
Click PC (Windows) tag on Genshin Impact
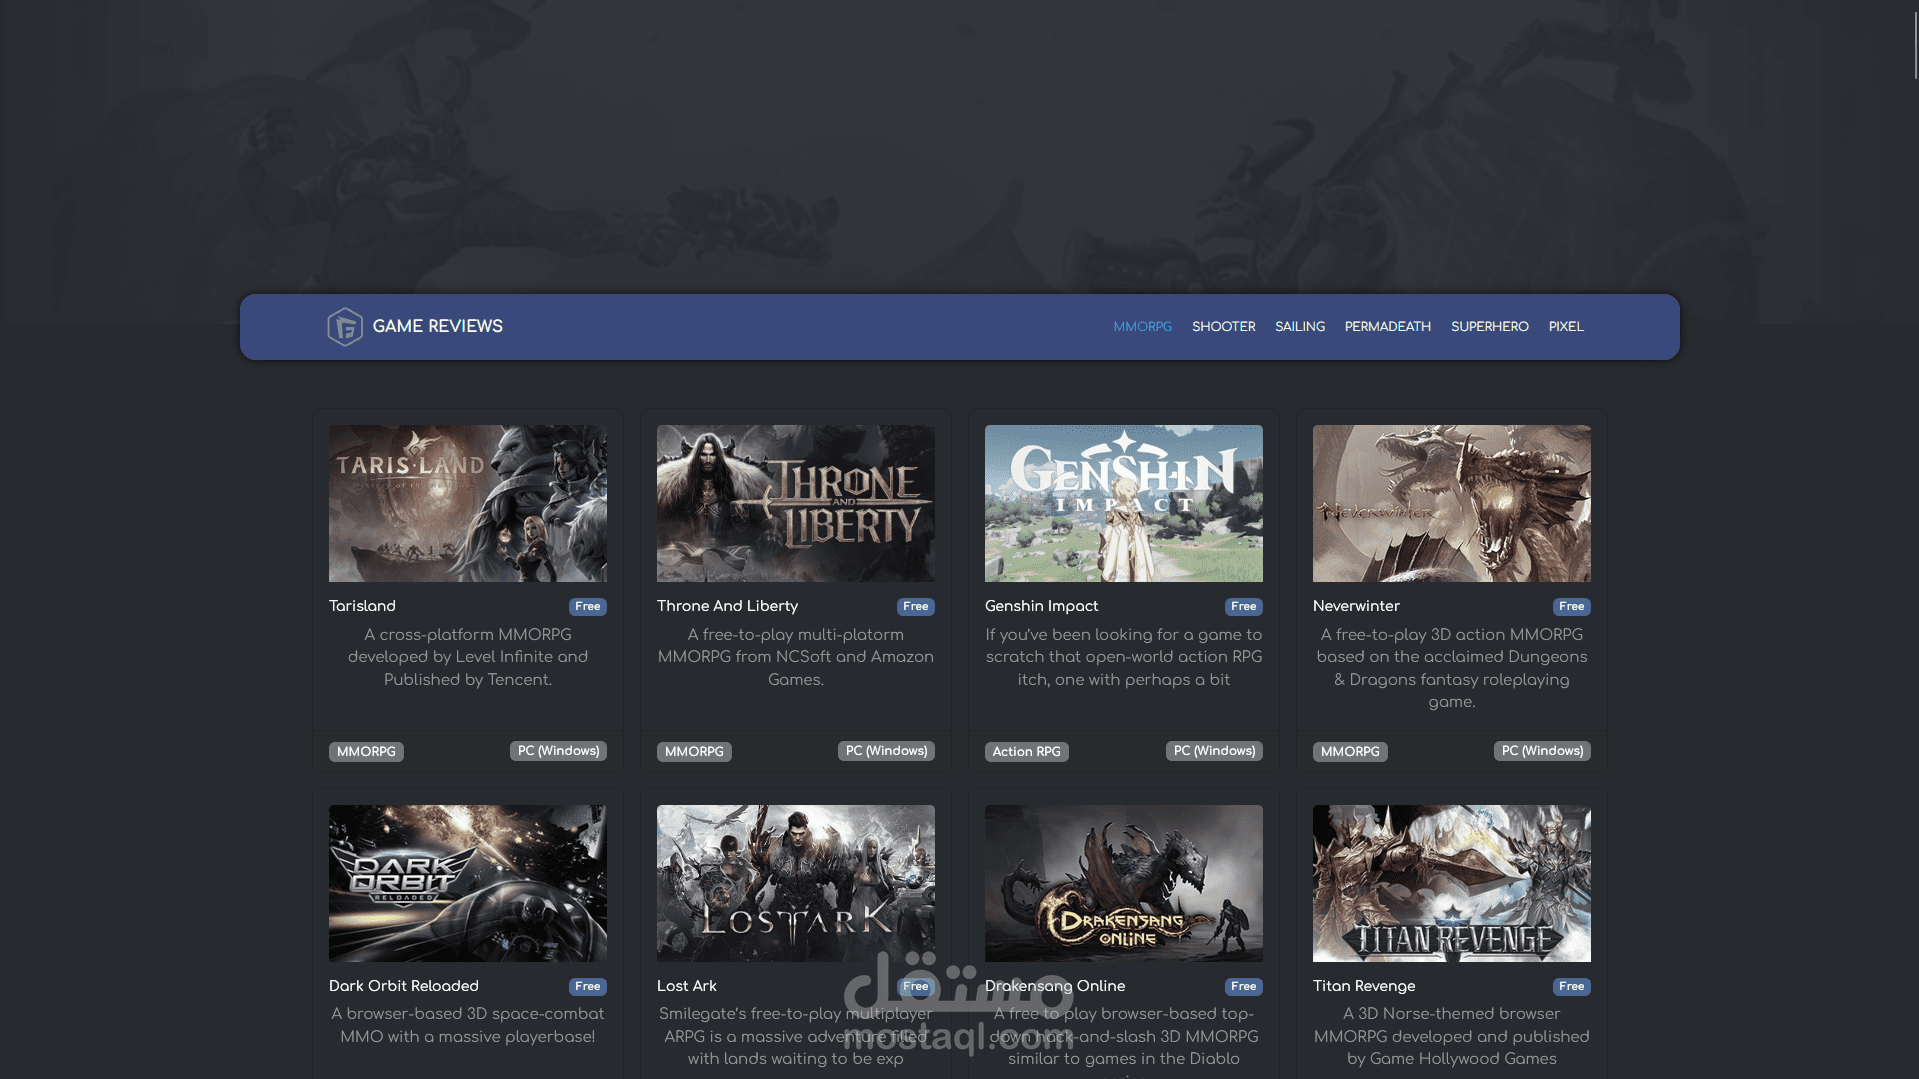(x=1214, y=751)
